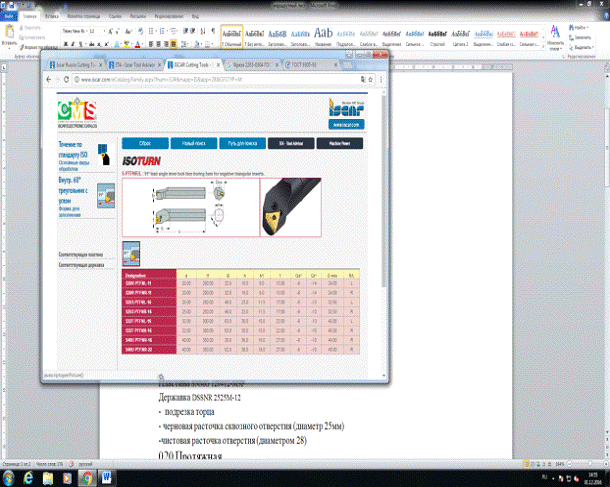
Task: Open the Windows Start button
Action: (10, 479)
